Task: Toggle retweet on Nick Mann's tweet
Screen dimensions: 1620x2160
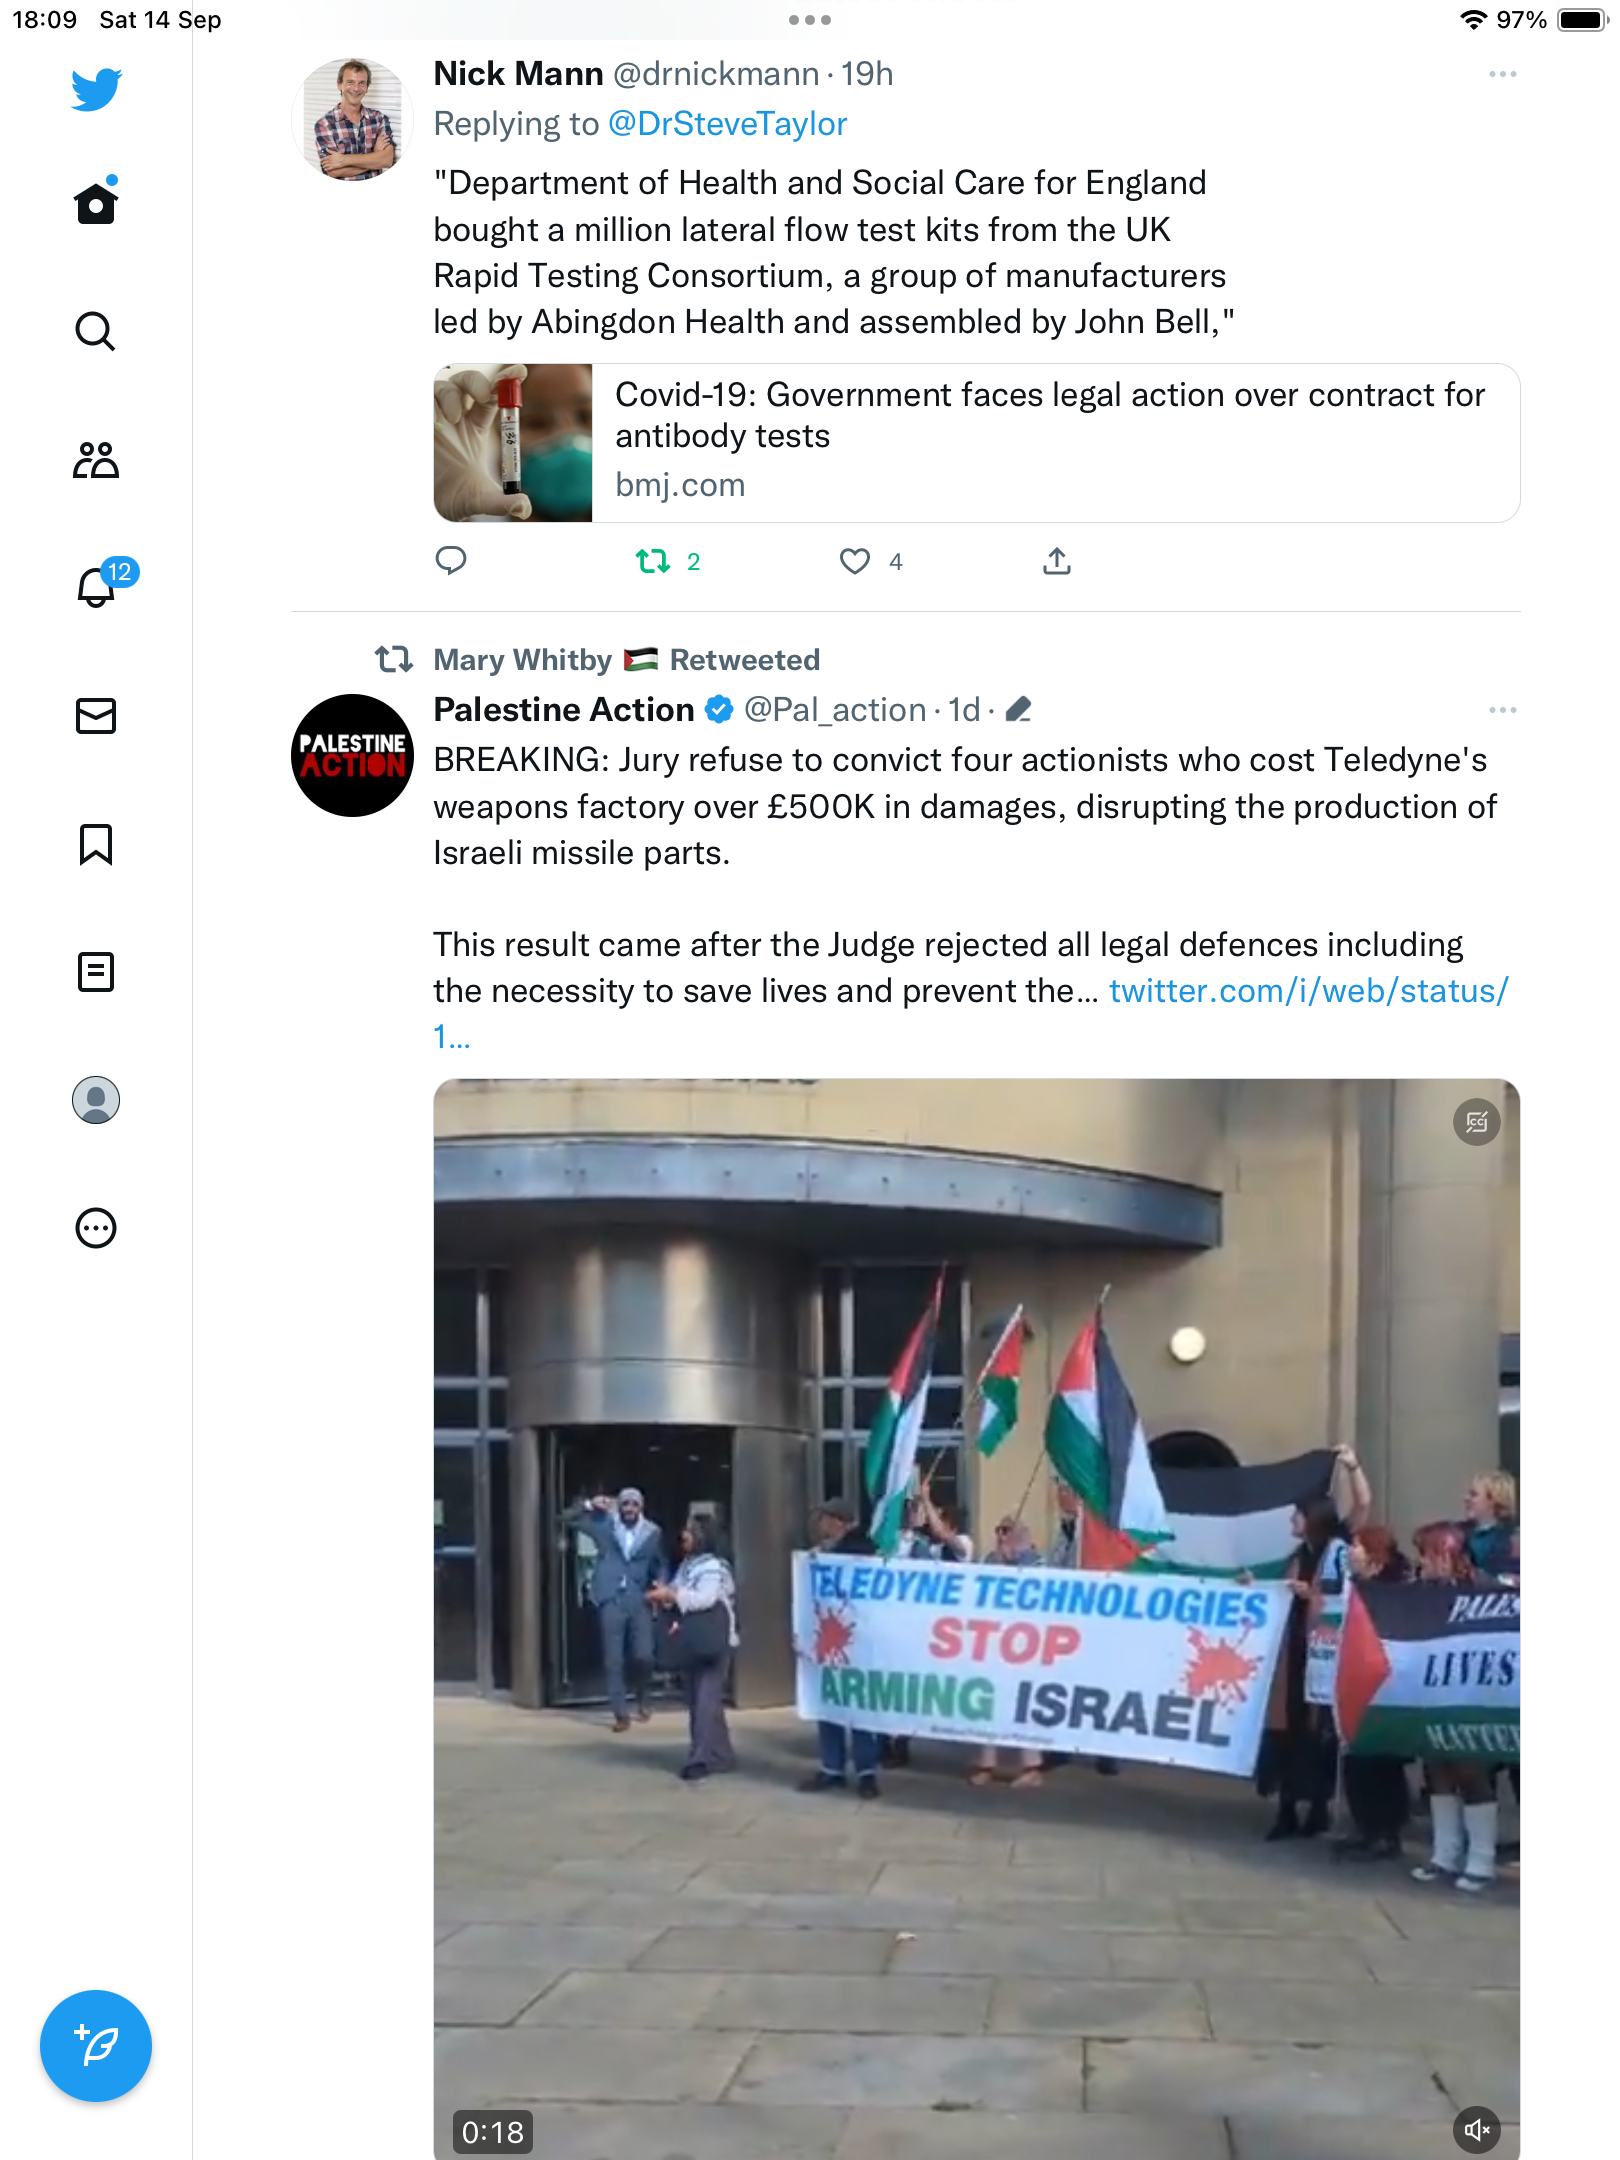Action: [x=654, y=561]
